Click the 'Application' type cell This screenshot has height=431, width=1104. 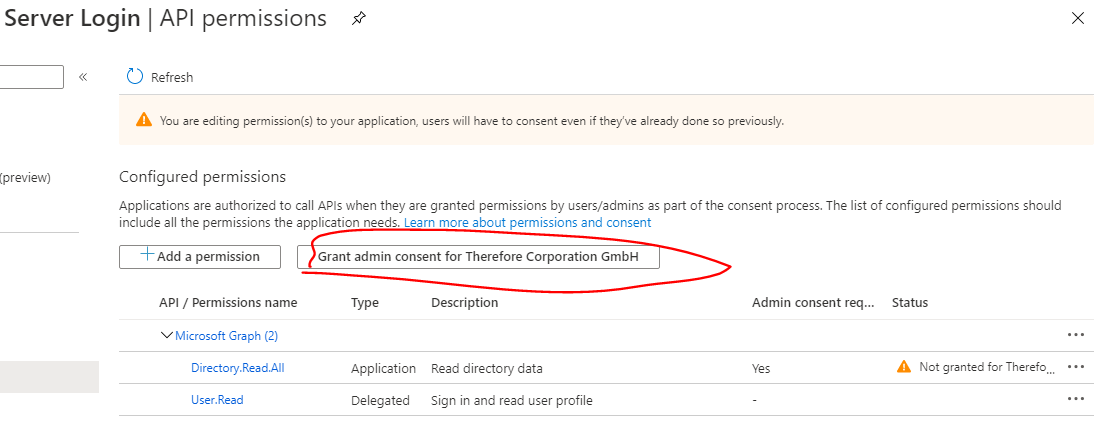(384, 368)
